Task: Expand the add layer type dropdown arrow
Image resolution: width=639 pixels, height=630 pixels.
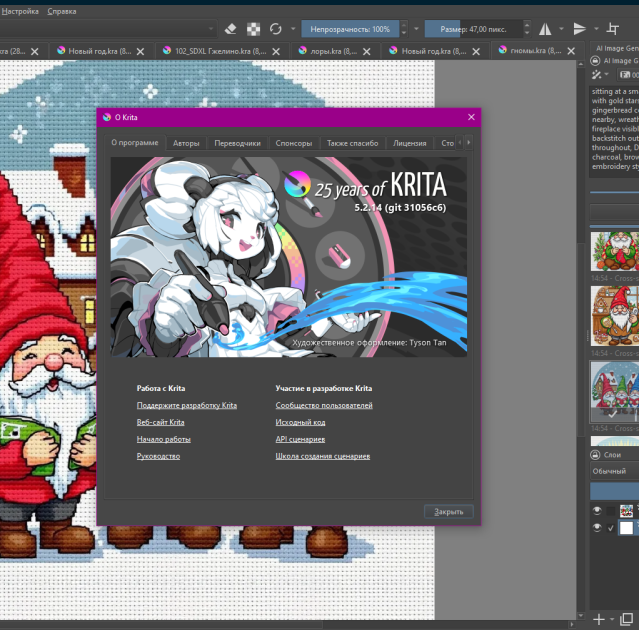Action: tap(612, 619)
